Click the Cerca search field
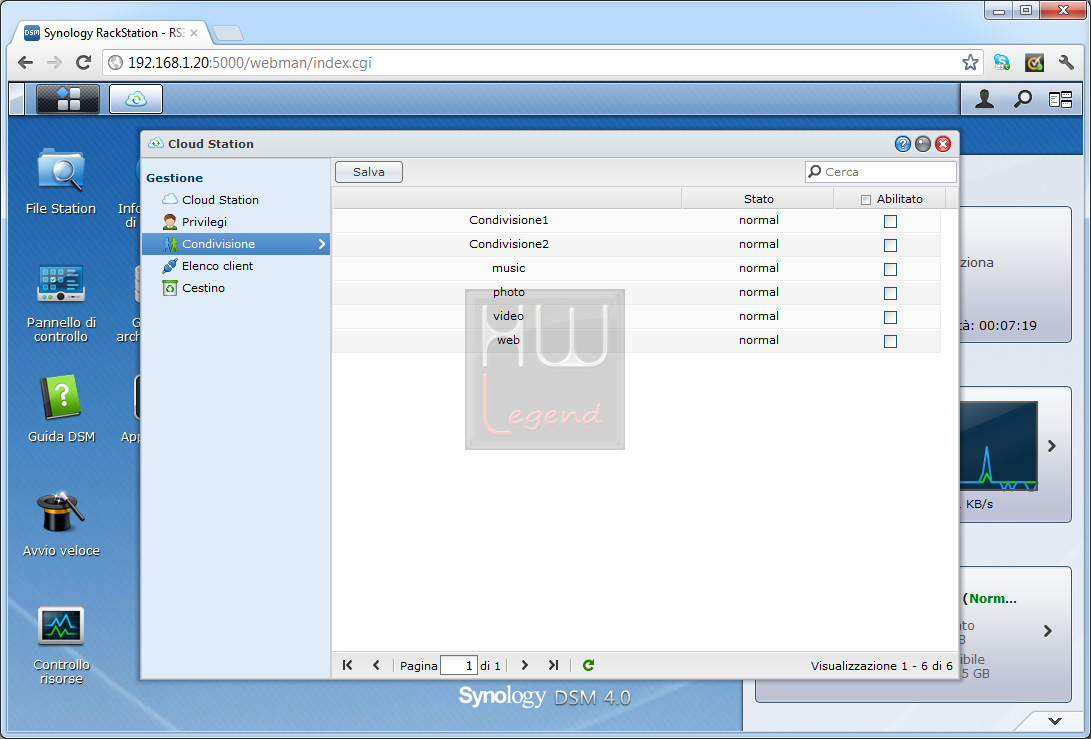The image size is (1091, 739). (881, 172)
